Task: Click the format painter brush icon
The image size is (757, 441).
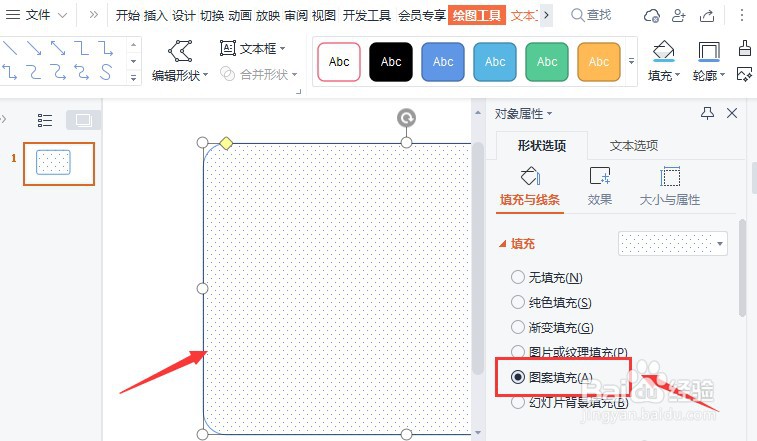Action: click(745, 48)
